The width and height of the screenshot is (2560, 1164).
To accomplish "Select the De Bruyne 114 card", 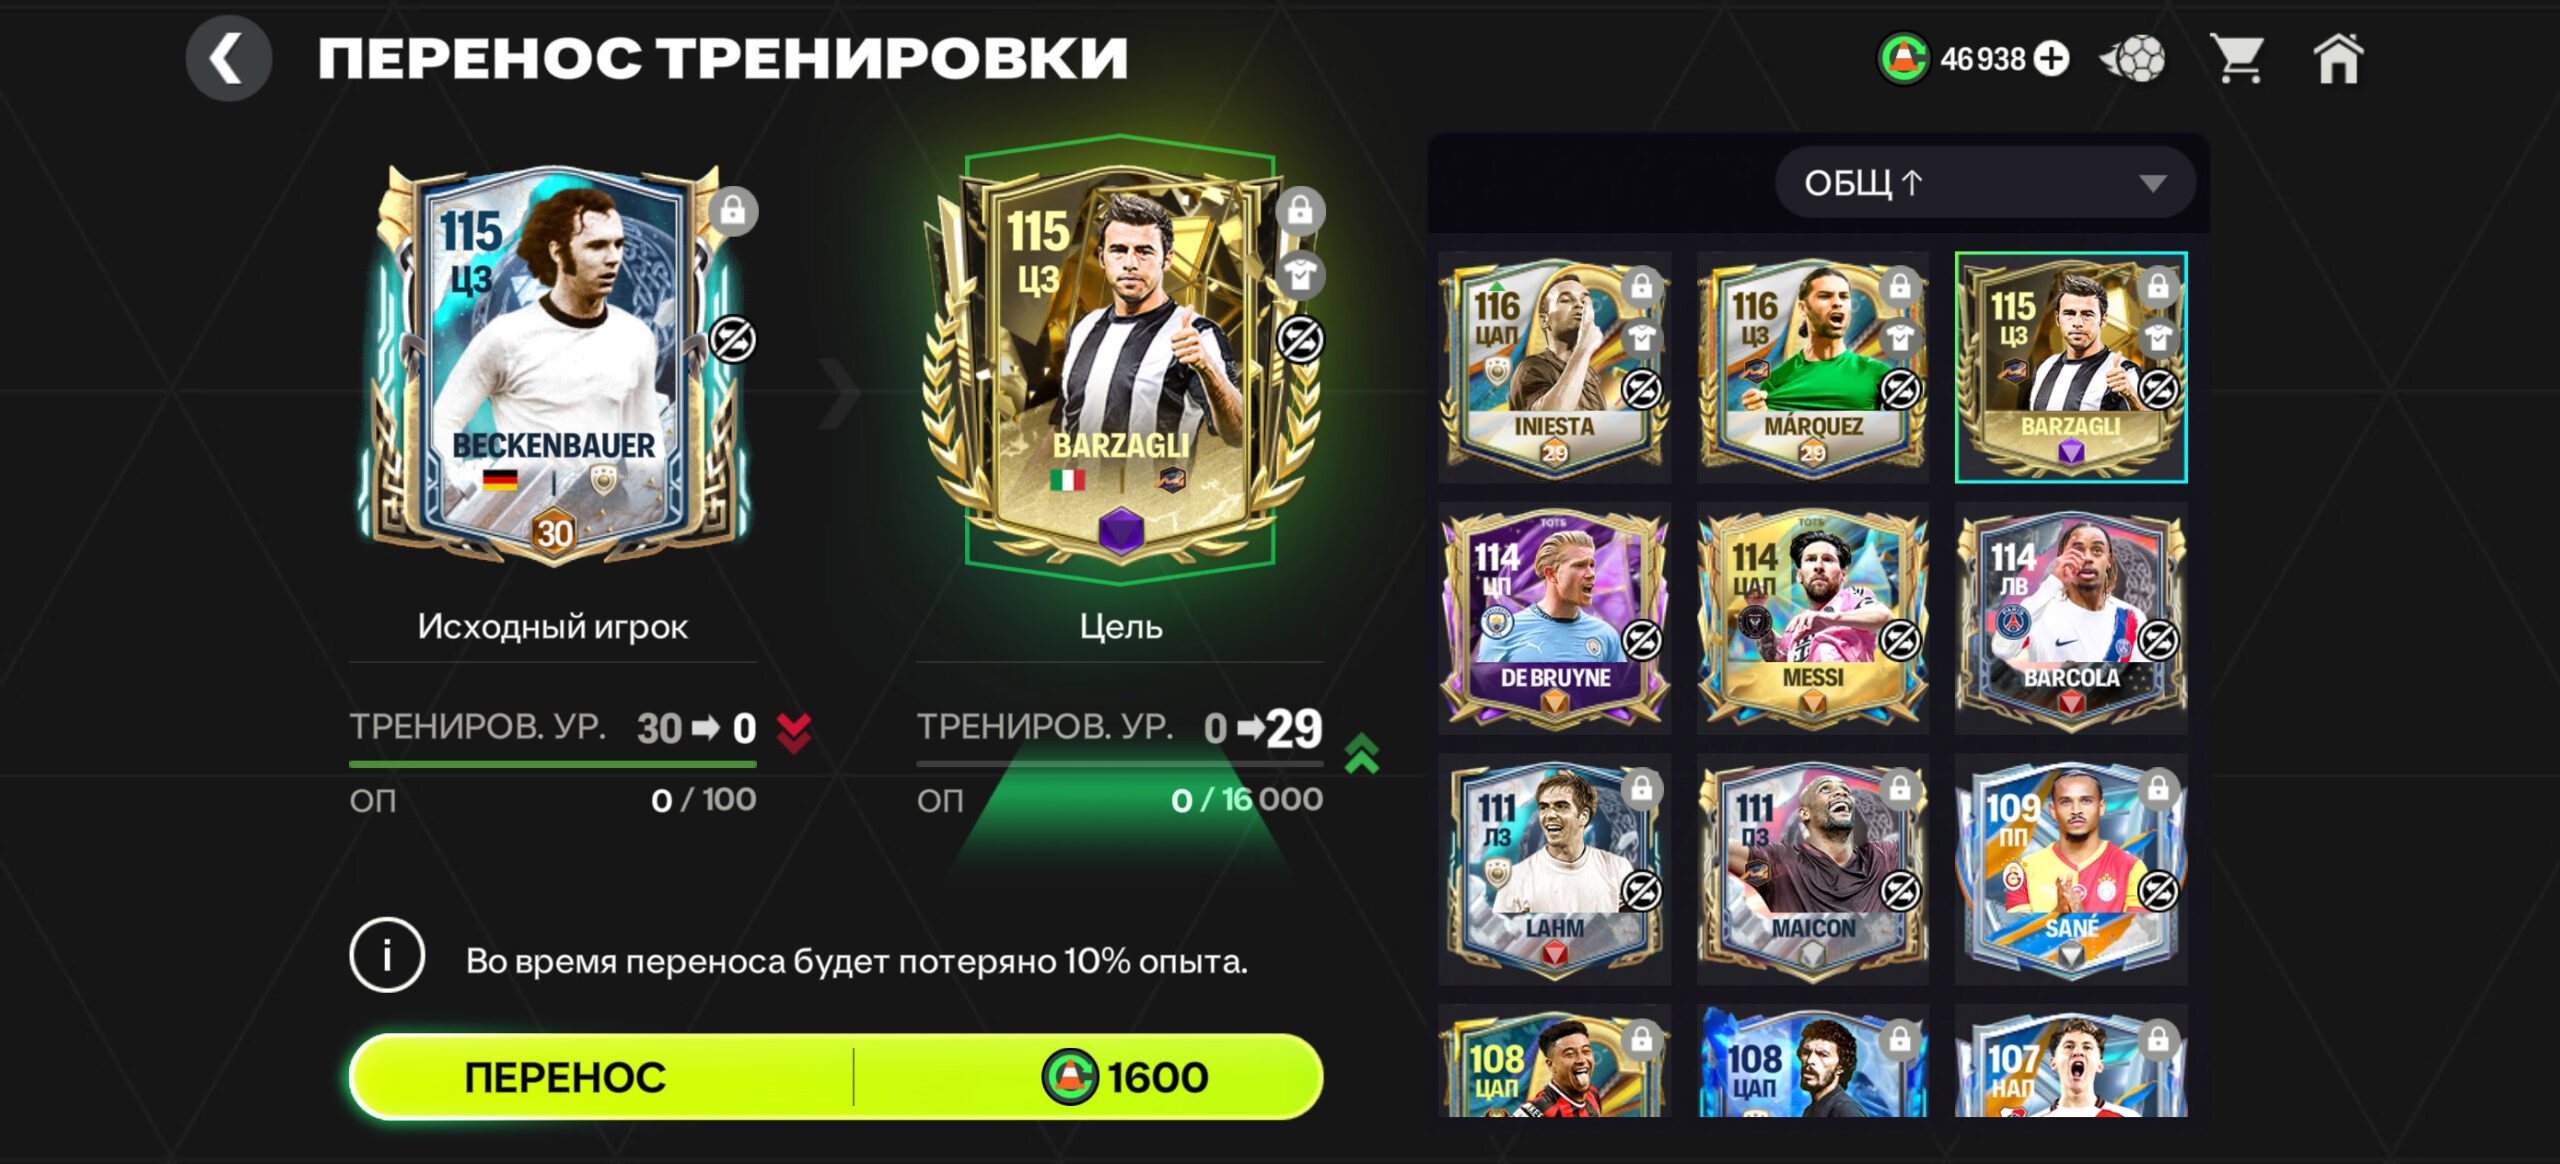I will click(x=1555, y=618).
